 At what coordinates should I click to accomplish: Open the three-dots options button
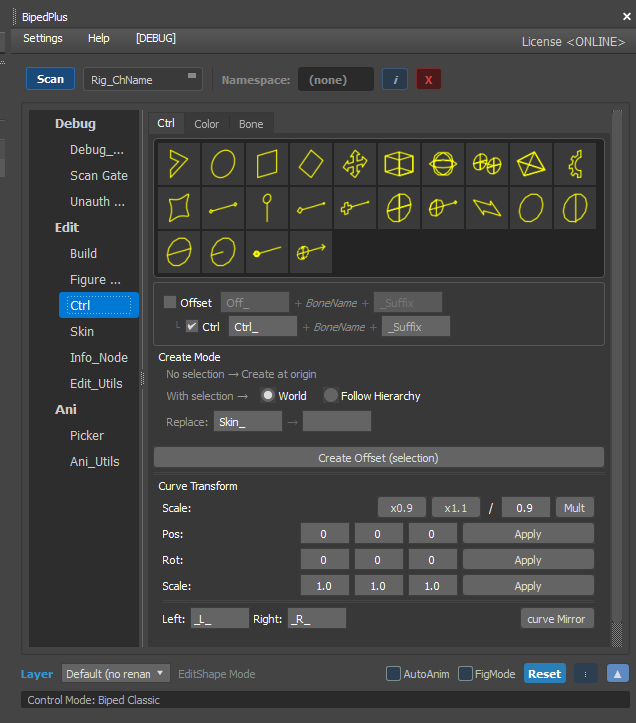click(586, 674)
